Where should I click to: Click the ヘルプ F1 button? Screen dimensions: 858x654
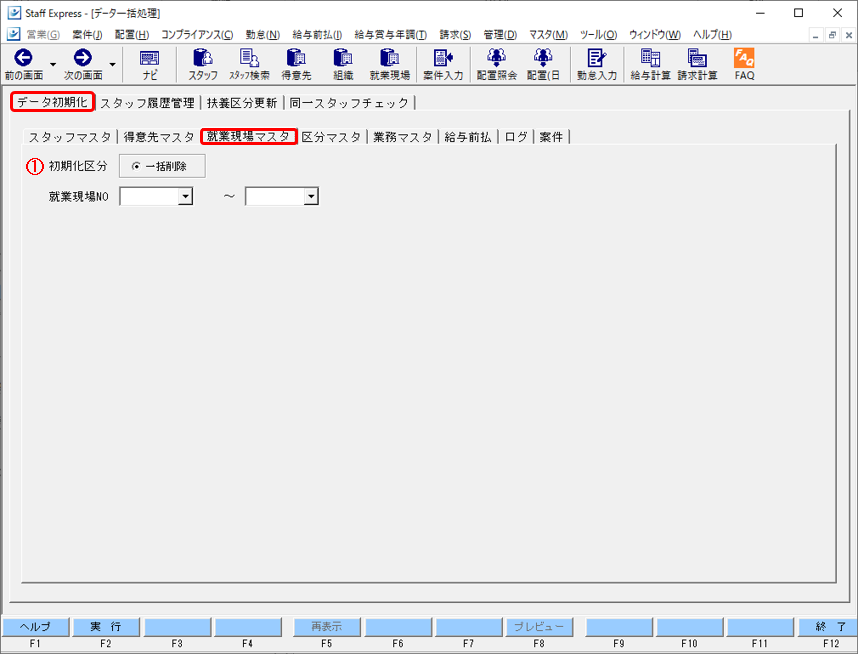point(36,627)
